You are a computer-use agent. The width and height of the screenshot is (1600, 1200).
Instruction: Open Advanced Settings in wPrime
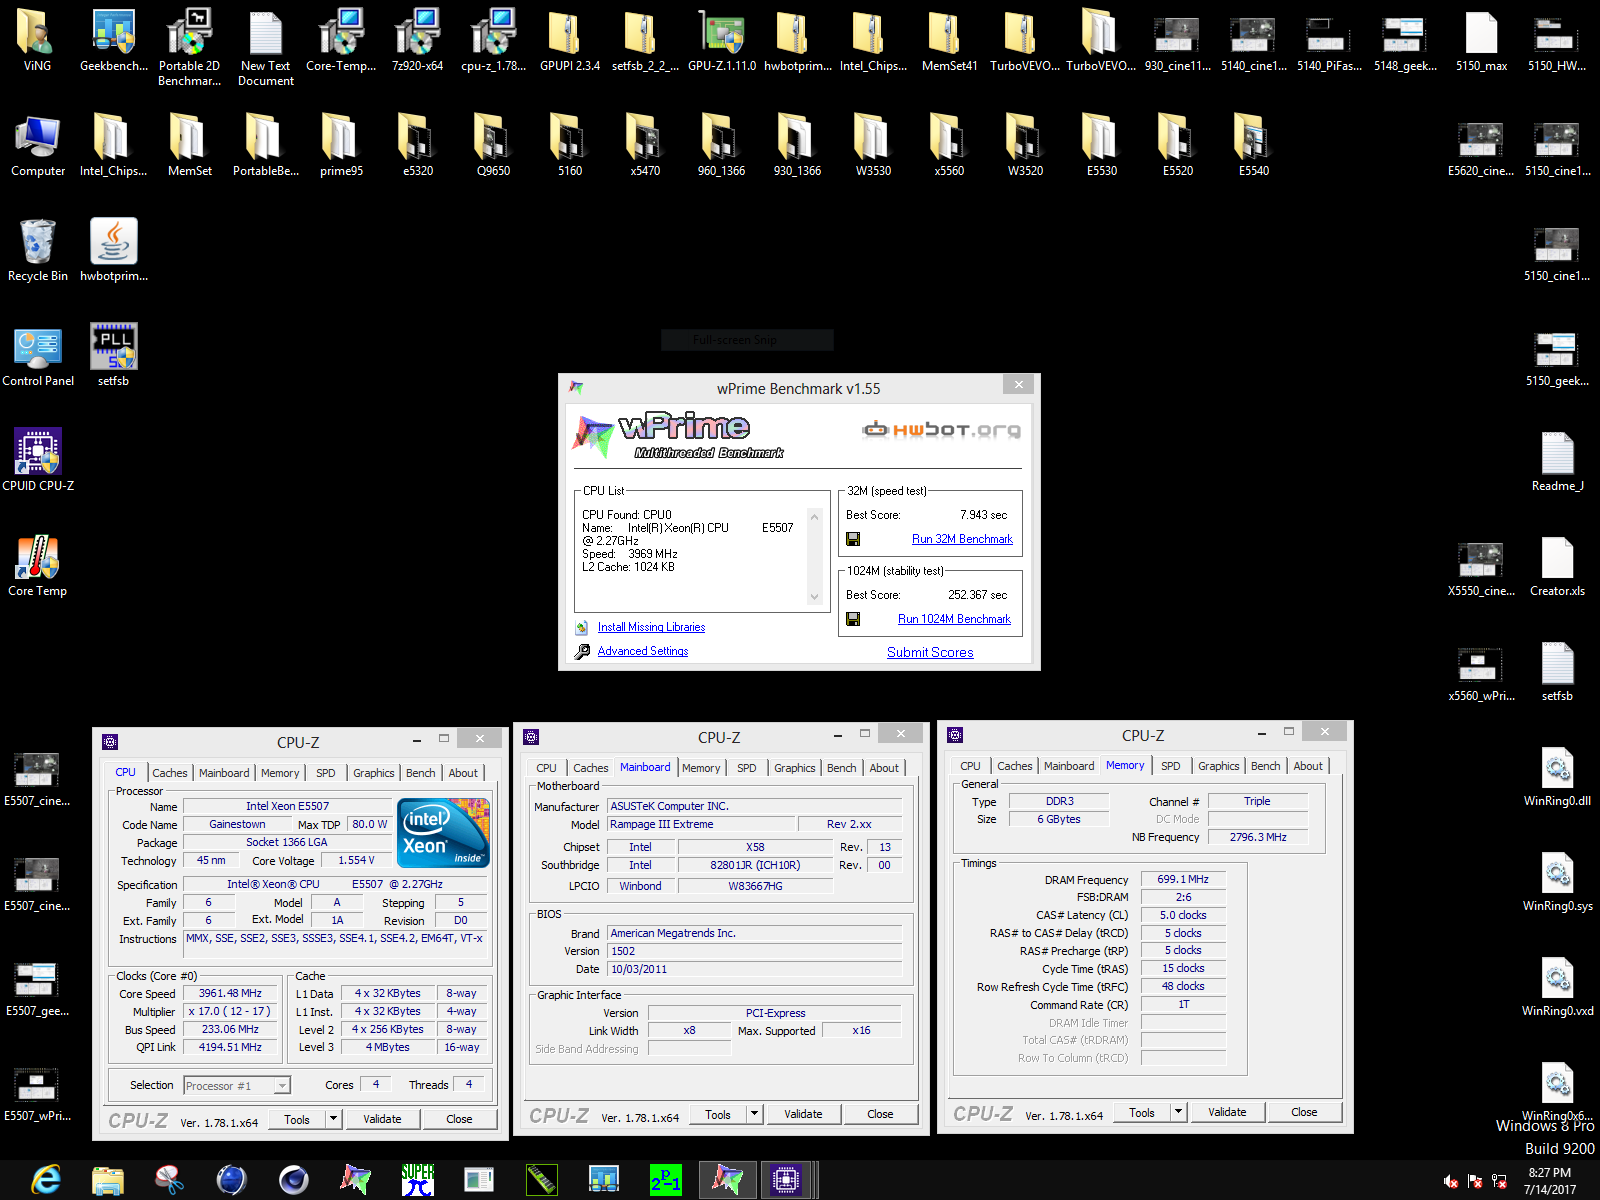pos(643,651)
